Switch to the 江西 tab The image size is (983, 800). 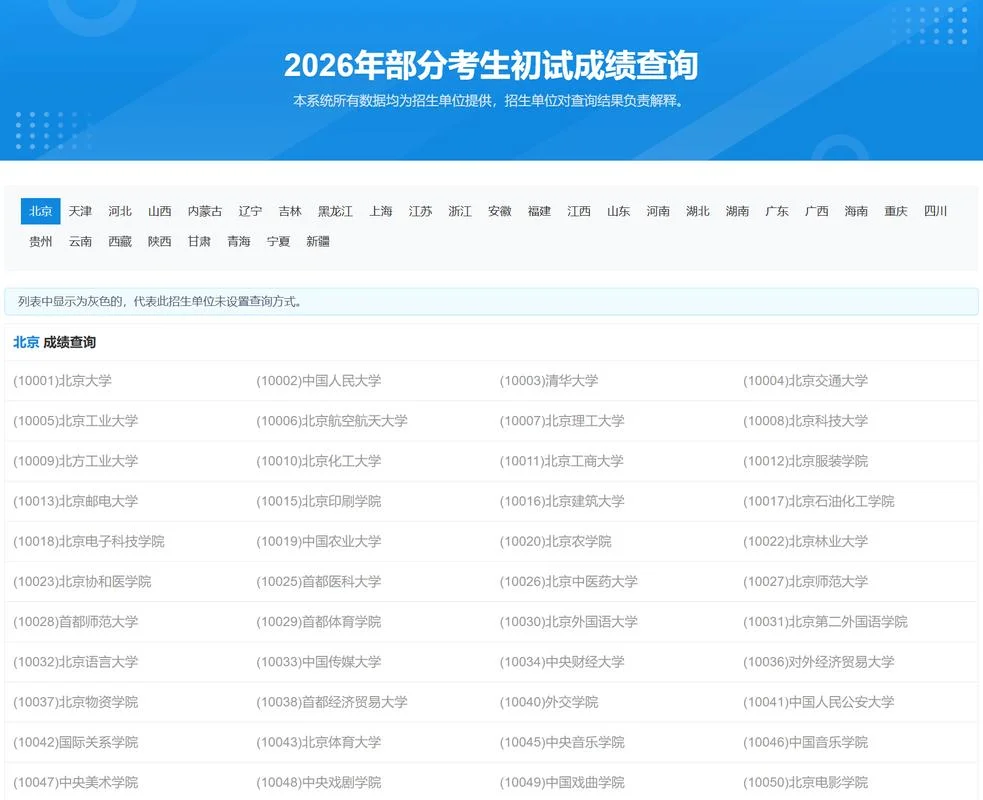tap(579, 211)
